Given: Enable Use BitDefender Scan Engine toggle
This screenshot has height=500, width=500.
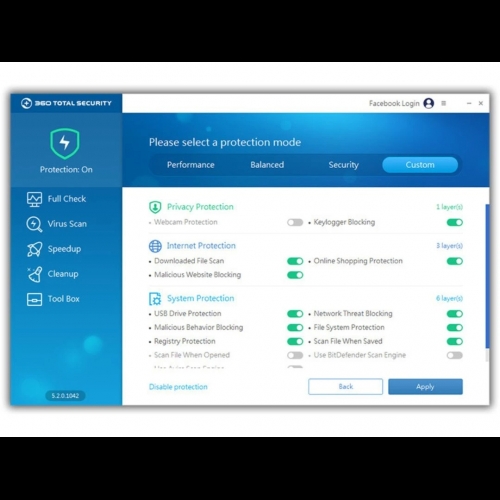Looking at the screenshot, I should (455, 355).
